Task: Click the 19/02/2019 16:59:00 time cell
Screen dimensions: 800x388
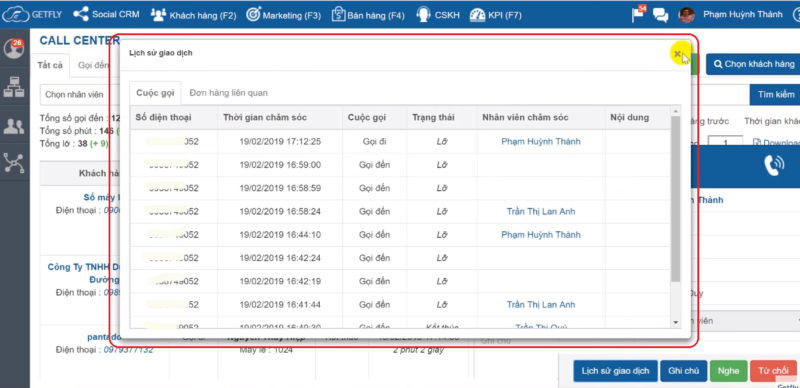Action: (x=280, y=165)
